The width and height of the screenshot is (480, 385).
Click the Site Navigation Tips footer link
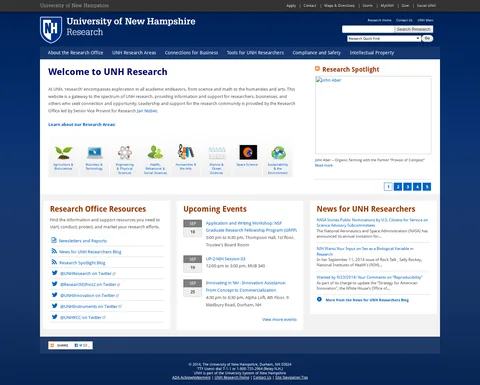pyautogui.click(x=291, y=378)
